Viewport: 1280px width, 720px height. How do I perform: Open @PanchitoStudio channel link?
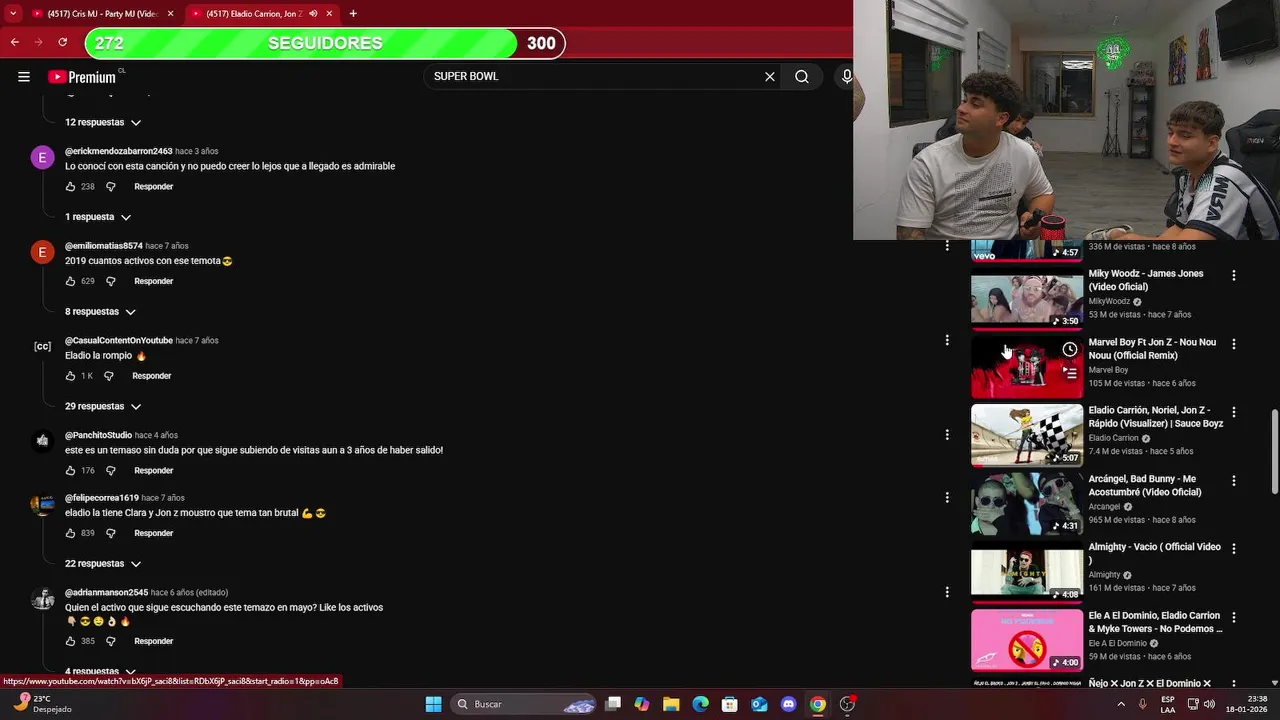[x=98, y=435]
